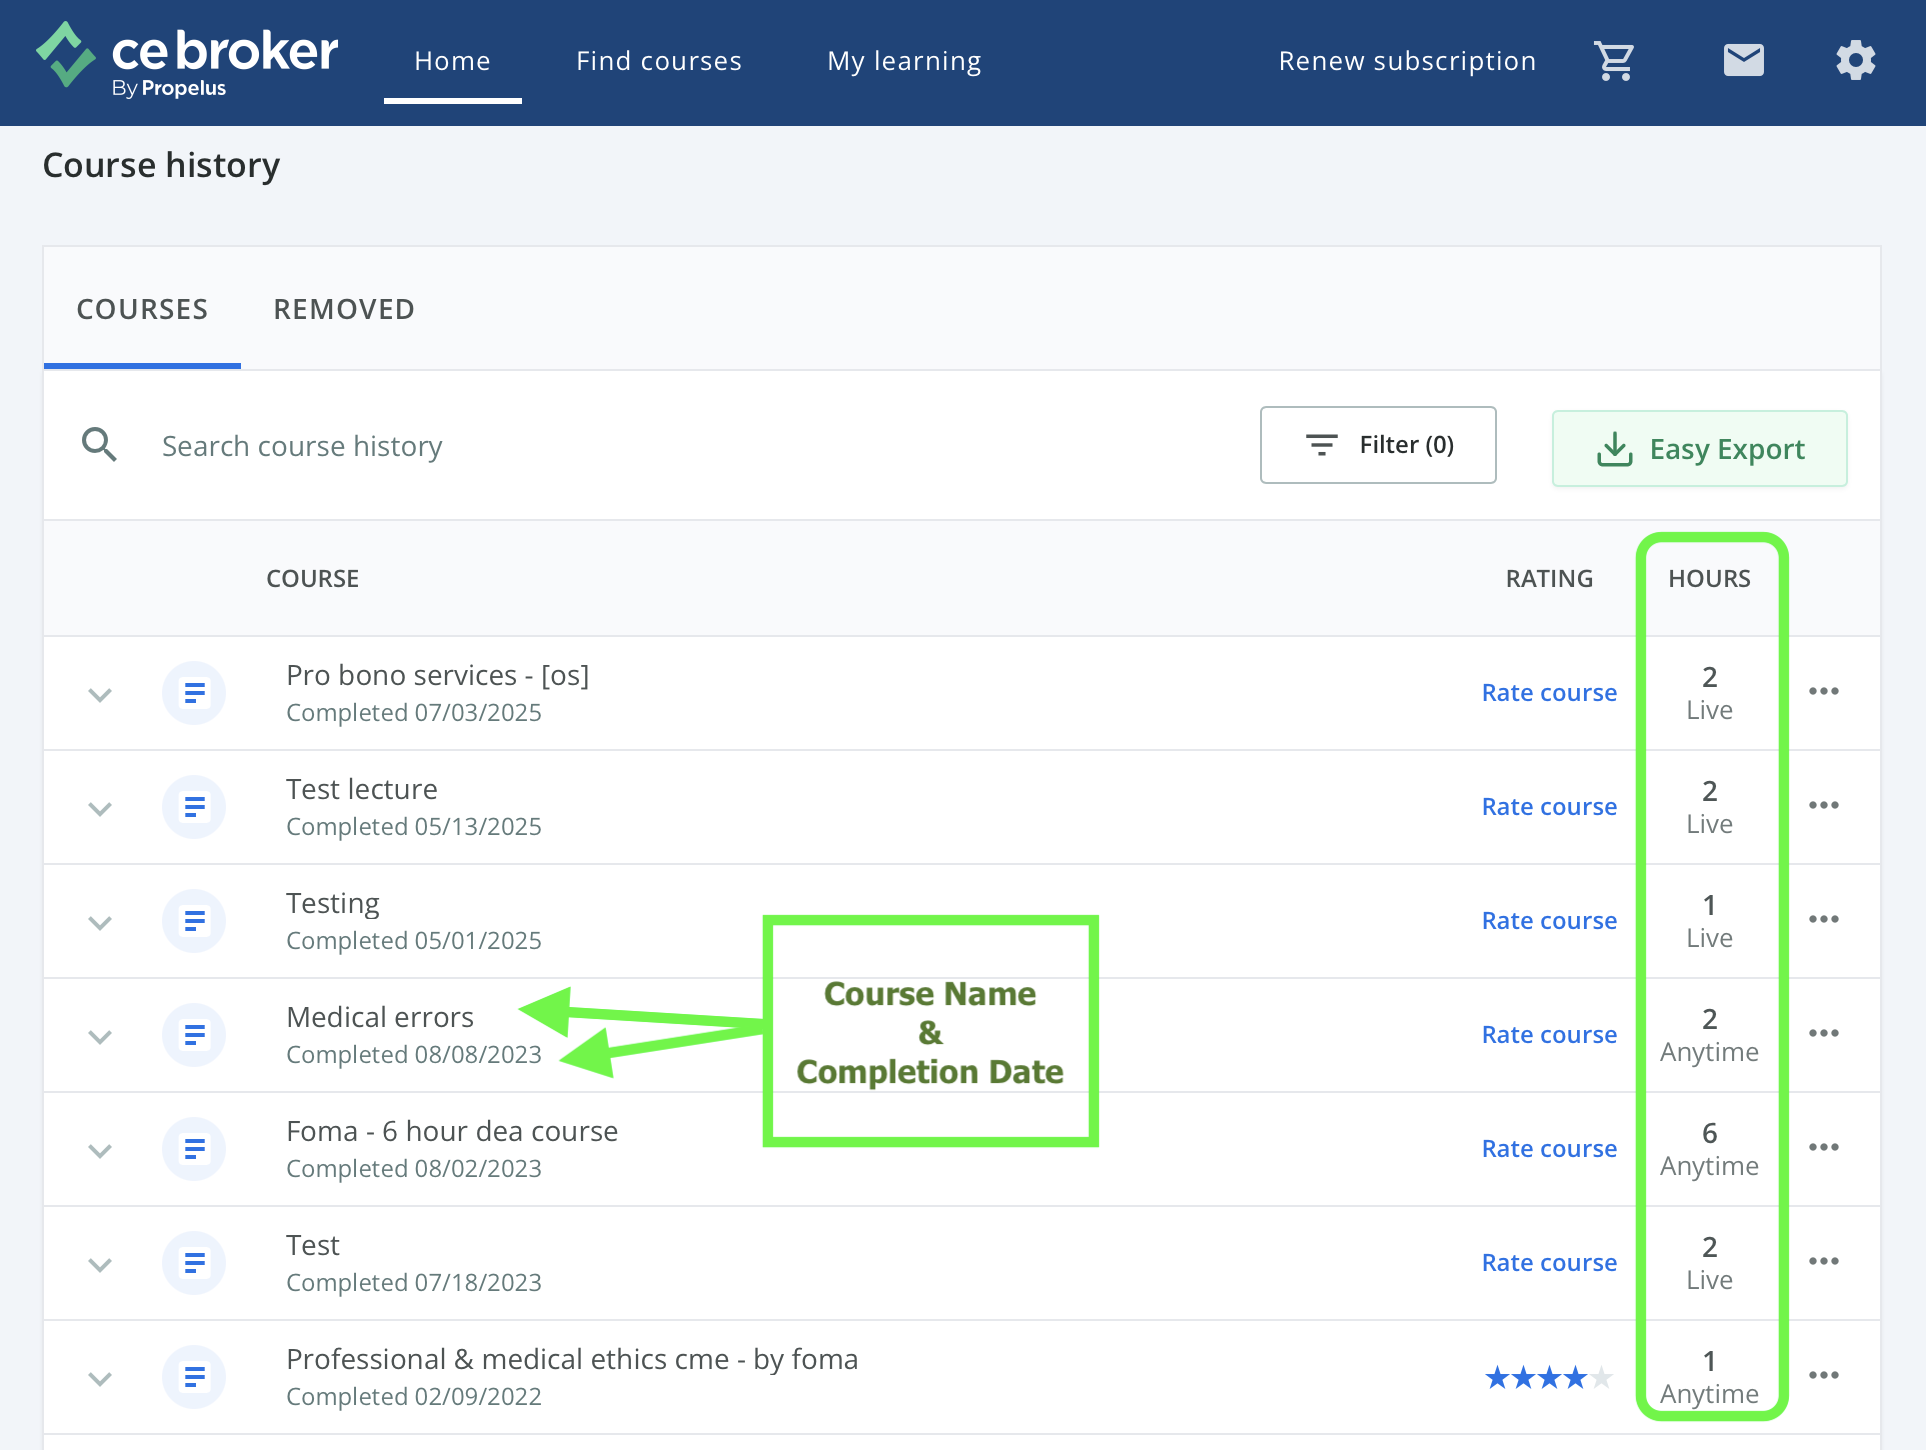This screenshot has height=1450, width=1926.
Task: Click the Medical errors document icon
Action: [194, 1035]
